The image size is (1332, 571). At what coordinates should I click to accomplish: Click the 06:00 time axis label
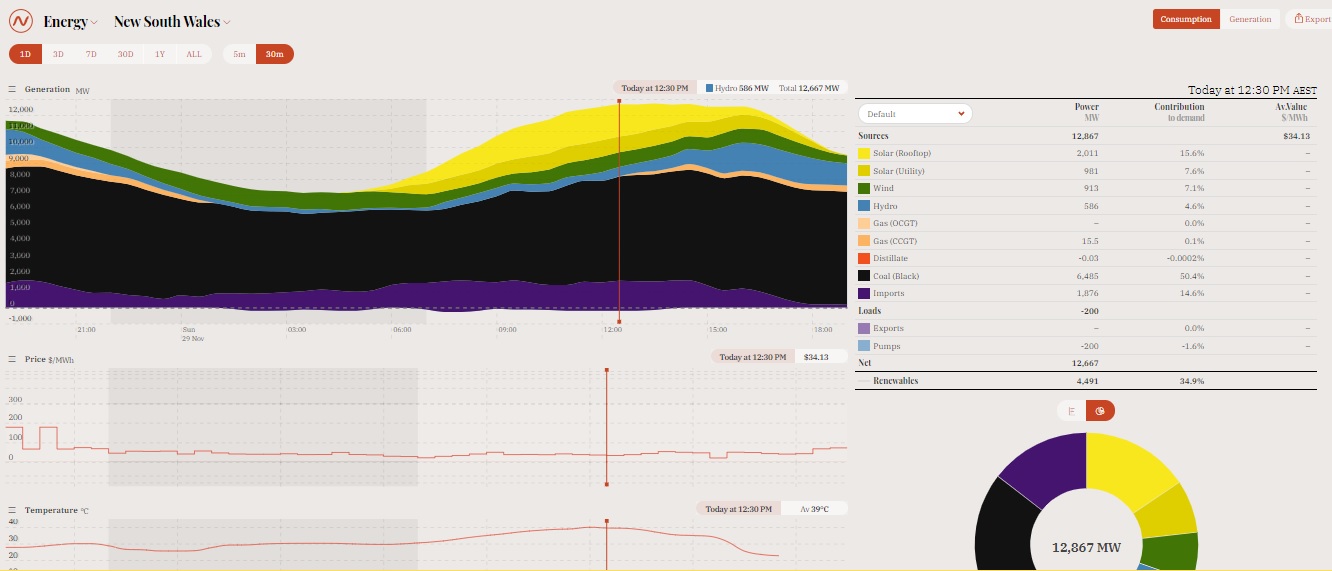click(402, 329)
